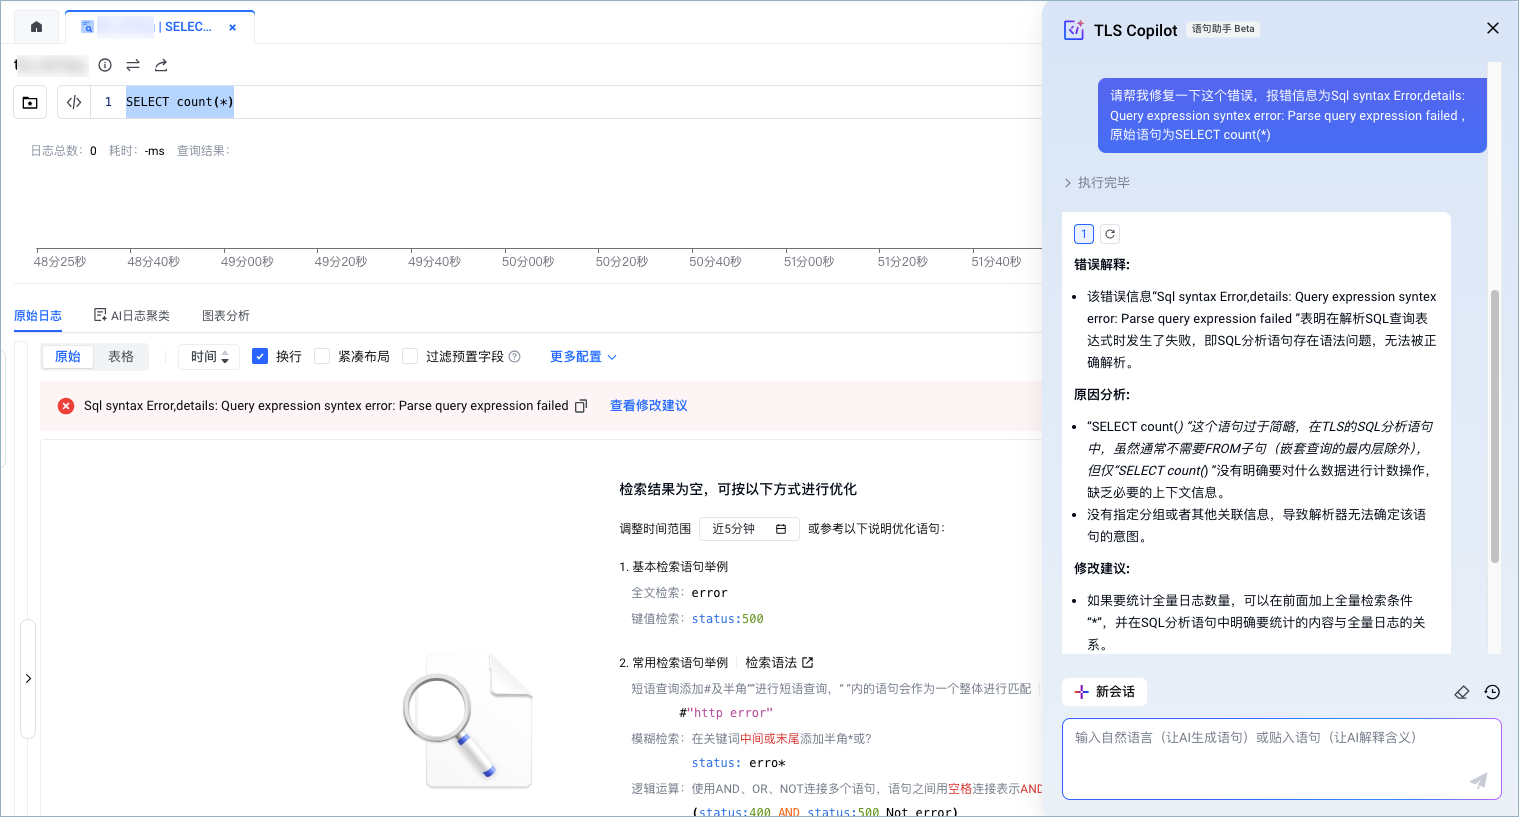Click the TLS Copilot logo icon
This screenshot has width=1519, height=817.
(1074, 30)
